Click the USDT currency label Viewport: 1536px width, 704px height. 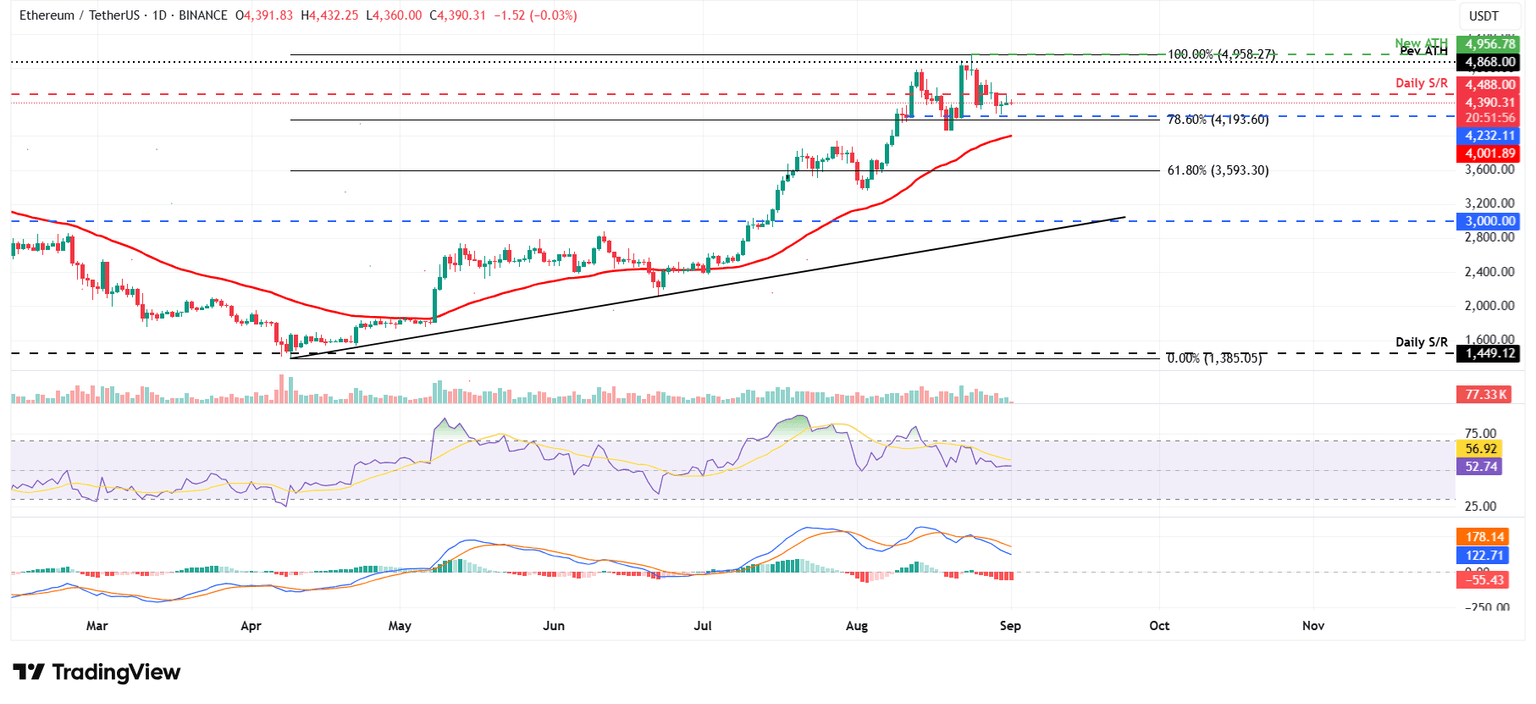(1484, 14)
